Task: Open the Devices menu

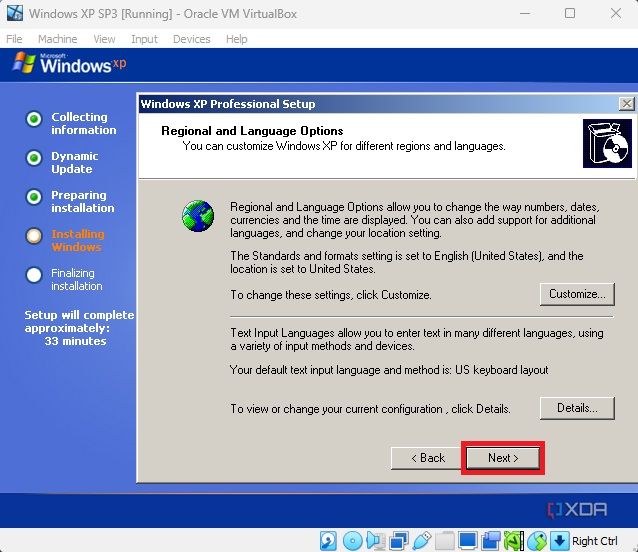Action: pyautogui.click(x=191, y=39)
